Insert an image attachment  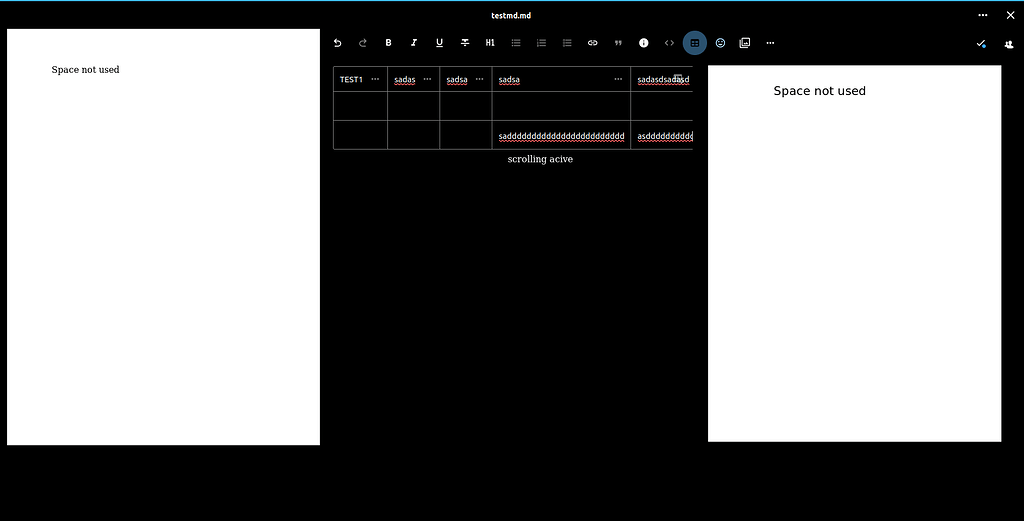click(744, 43)
